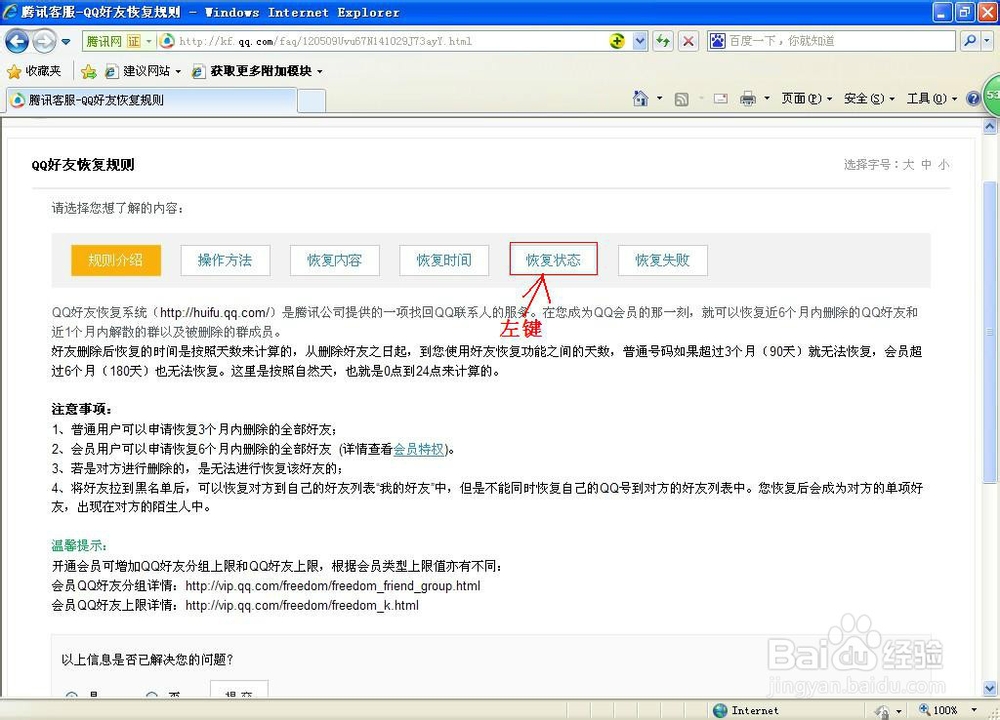Click the 提交 submit button

(x=238, y=693)
